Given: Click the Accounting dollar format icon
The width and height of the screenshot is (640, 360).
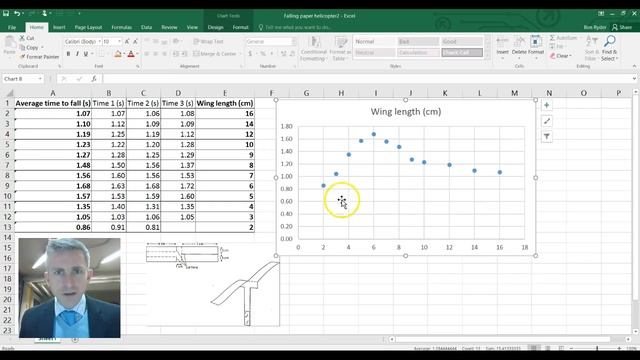Looking at the screenshot, I should point(250,54).
